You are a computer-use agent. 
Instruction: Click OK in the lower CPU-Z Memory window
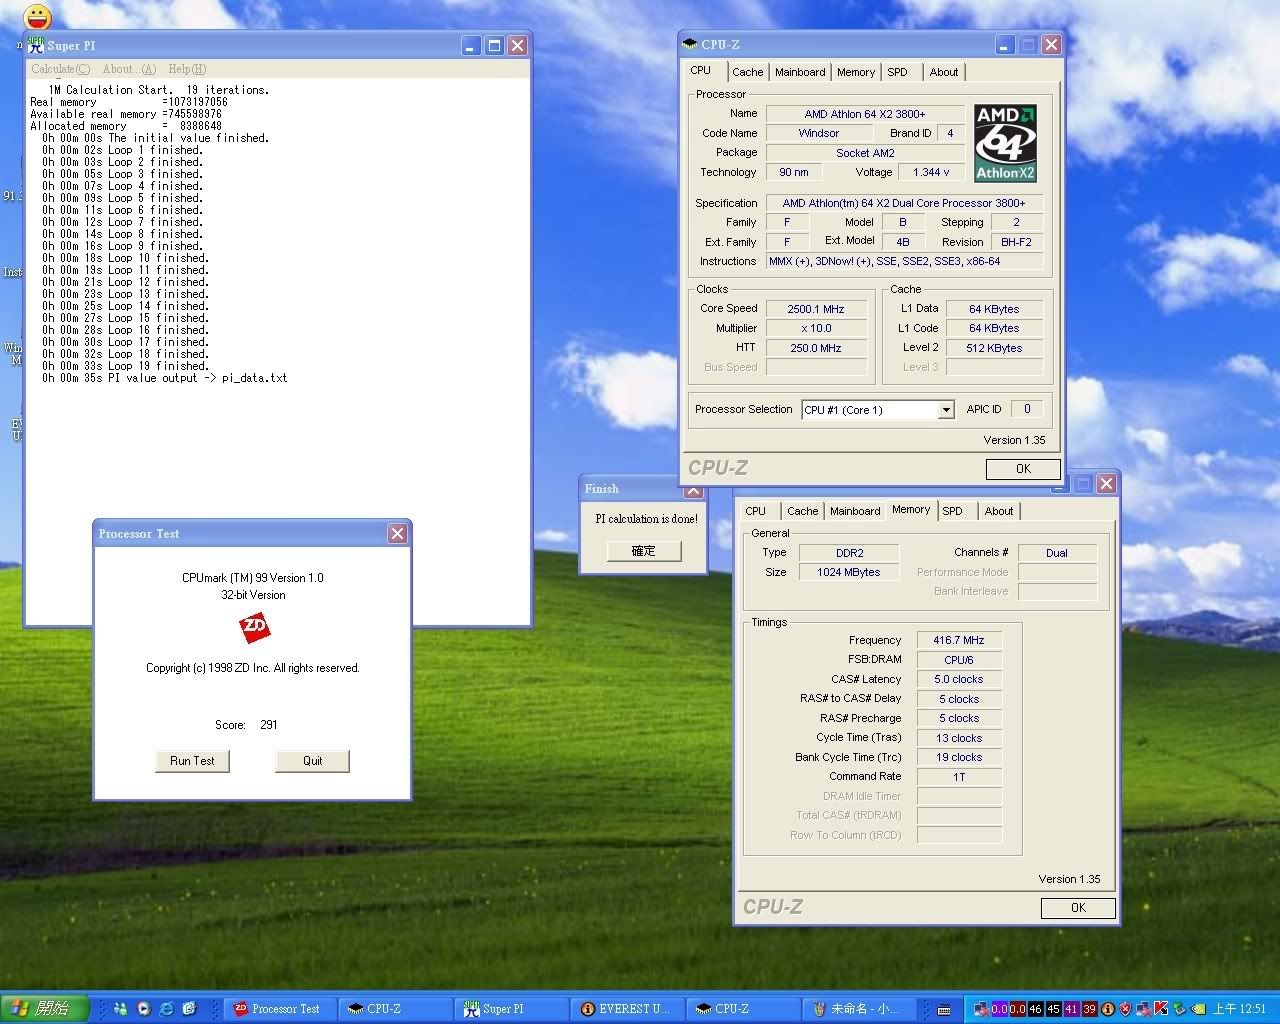pos(1078,908)
